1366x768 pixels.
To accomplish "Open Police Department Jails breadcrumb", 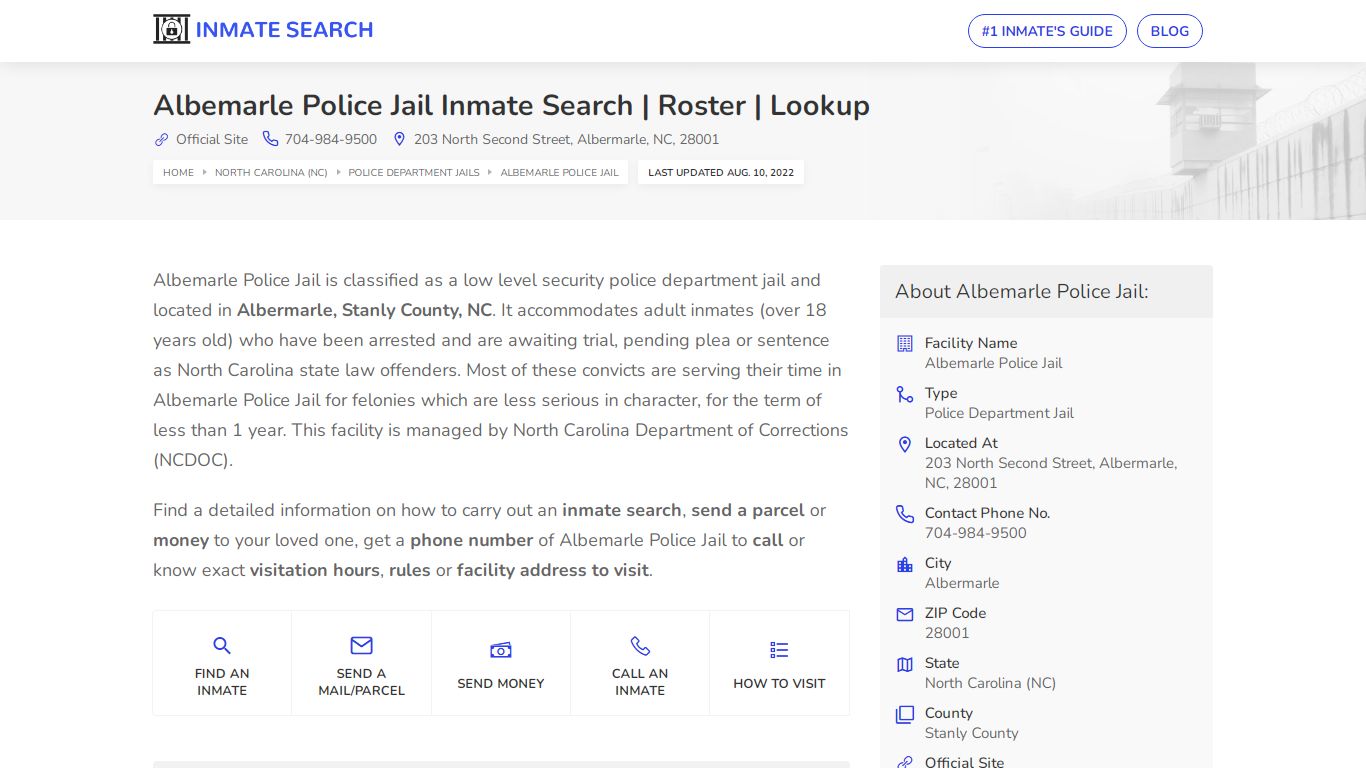I will point(414,172).
